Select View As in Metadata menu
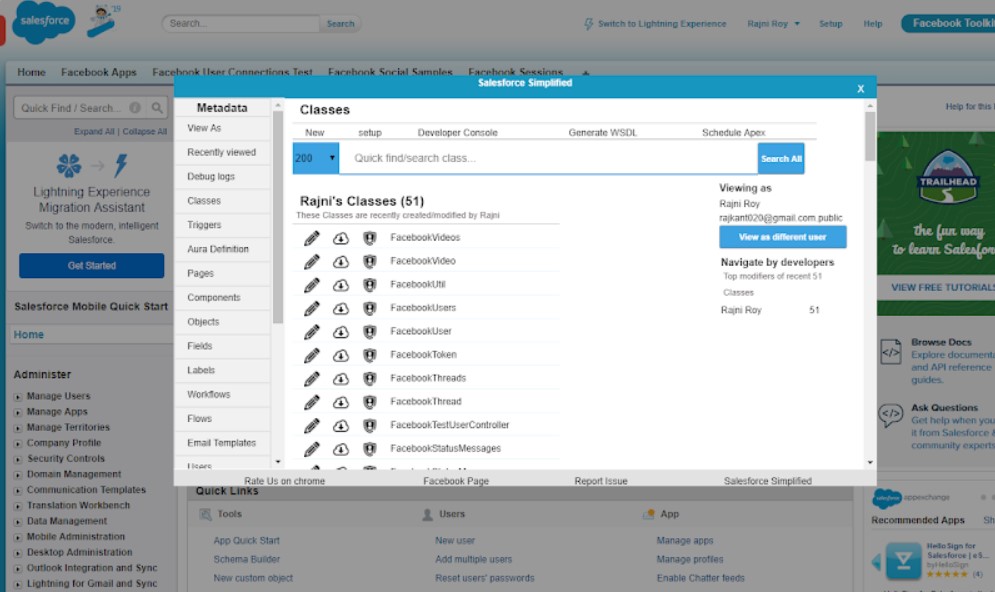This screenshot has width=995, height=592. point(223,128)
